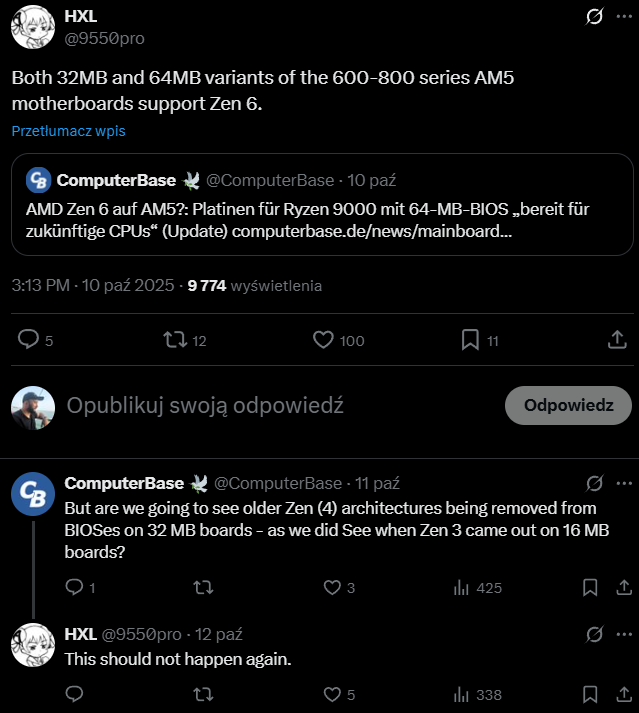Open the 9 774 wyświetlenia view count
639x713 pixels.
(255, 286)
